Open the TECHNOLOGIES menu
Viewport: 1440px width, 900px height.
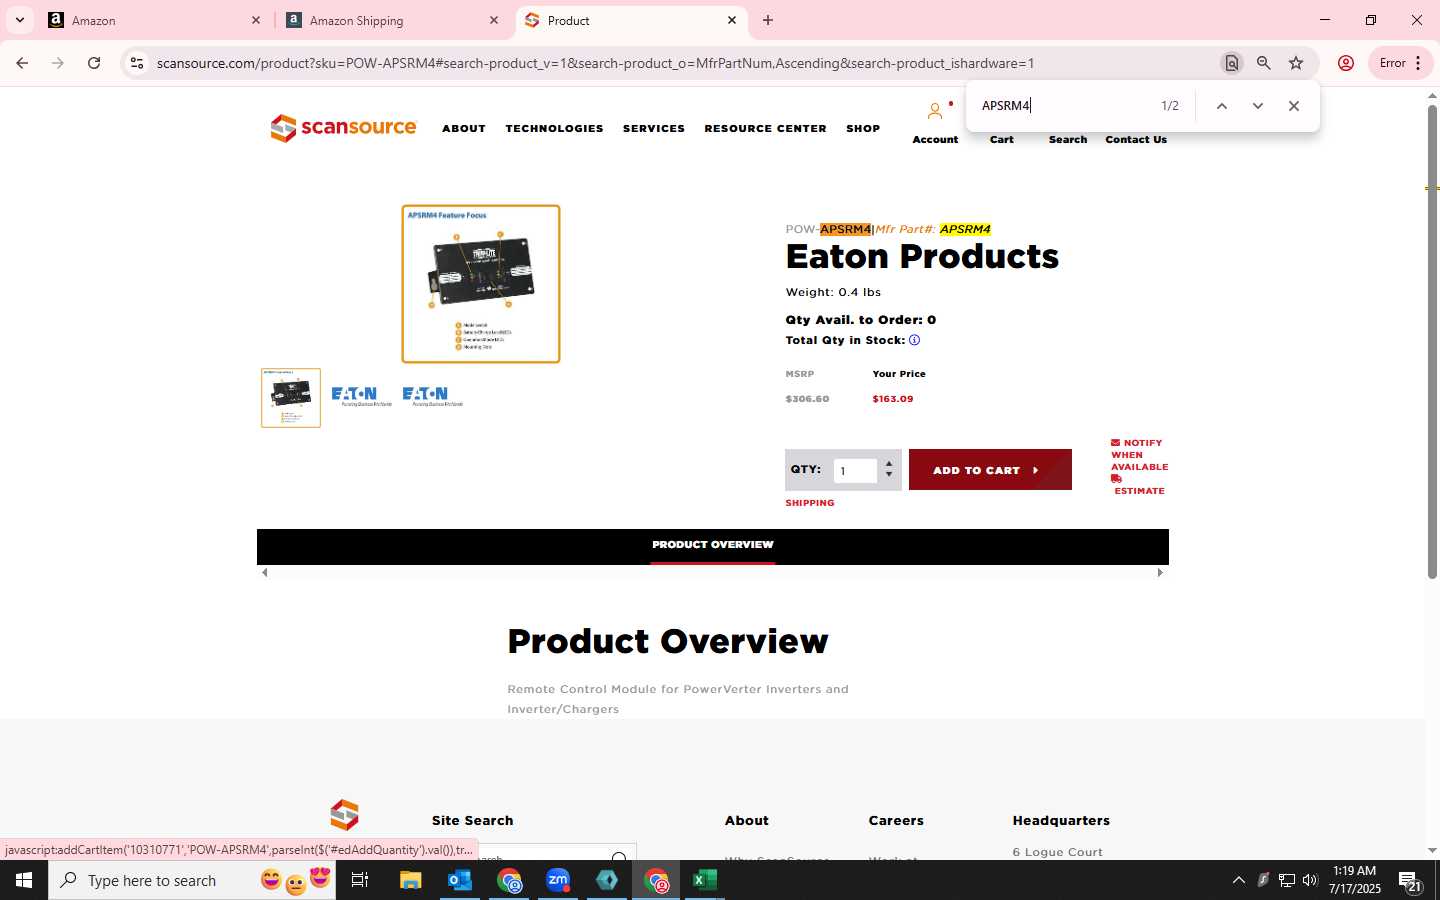coord(554,128)
